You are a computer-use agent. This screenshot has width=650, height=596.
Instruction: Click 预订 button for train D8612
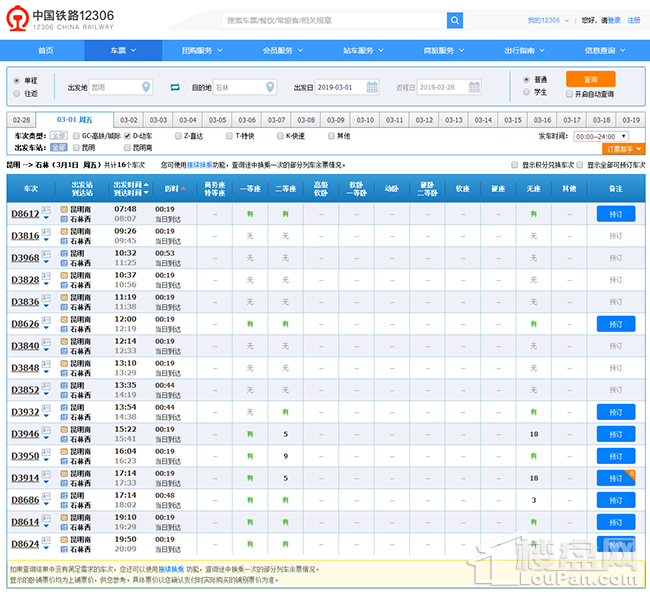click(x=615, y=214)
